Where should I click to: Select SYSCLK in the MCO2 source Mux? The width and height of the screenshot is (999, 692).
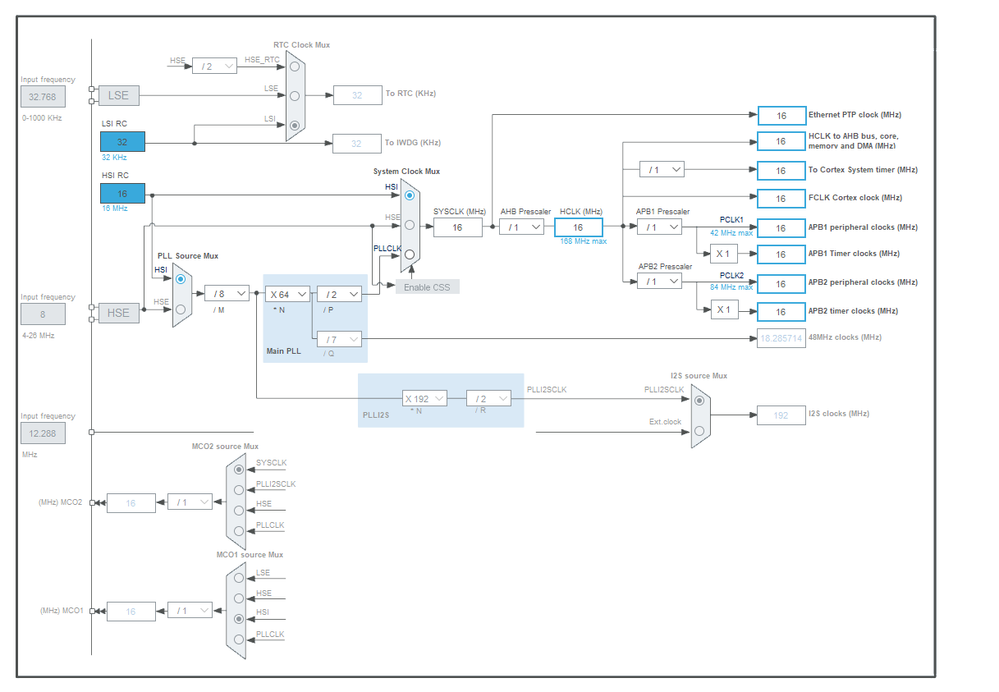[x=239, y=470]
